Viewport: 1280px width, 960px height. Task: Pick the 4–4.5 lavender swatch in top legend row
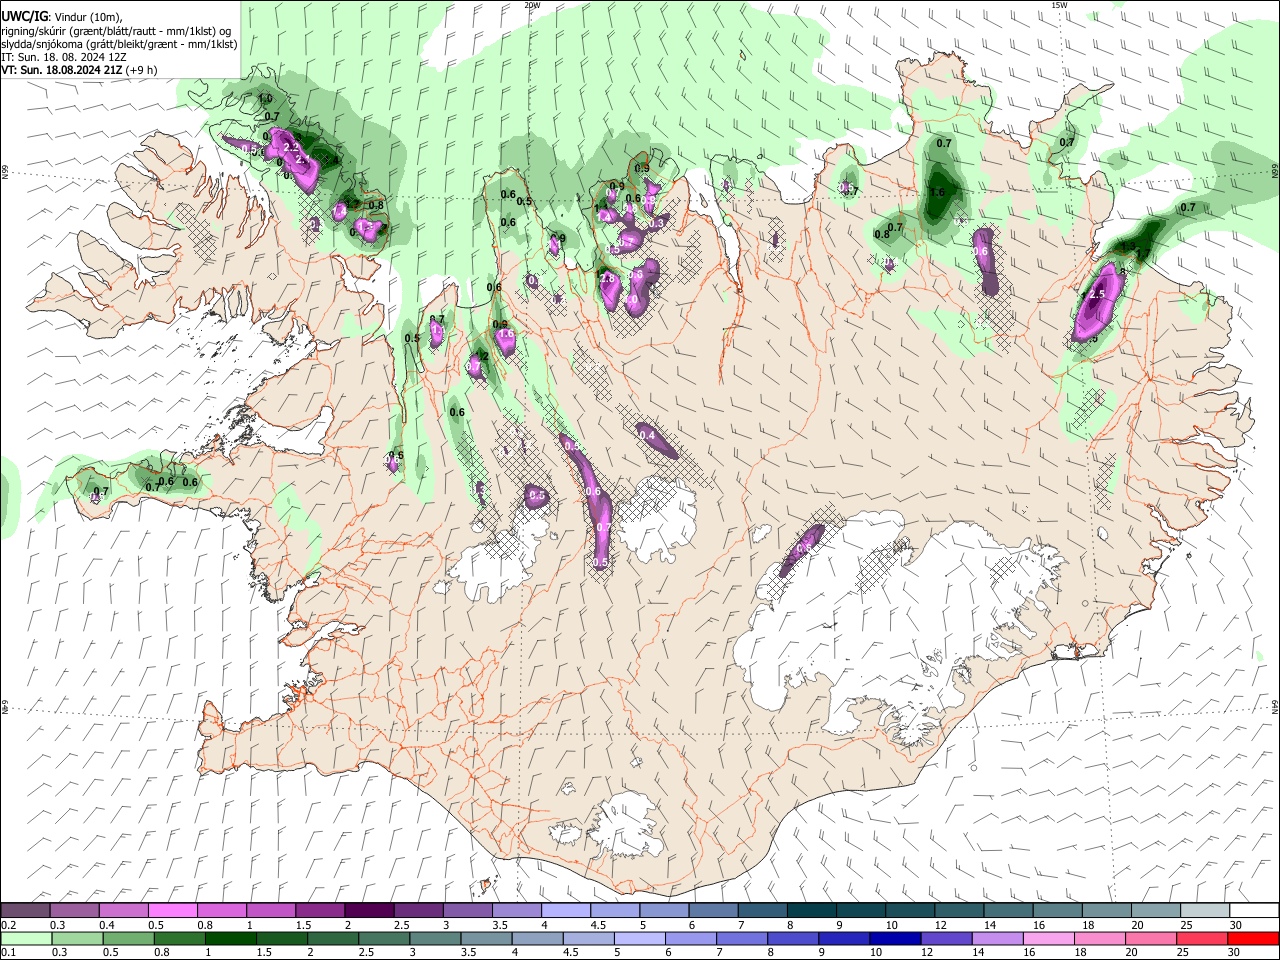click(565, 910)
